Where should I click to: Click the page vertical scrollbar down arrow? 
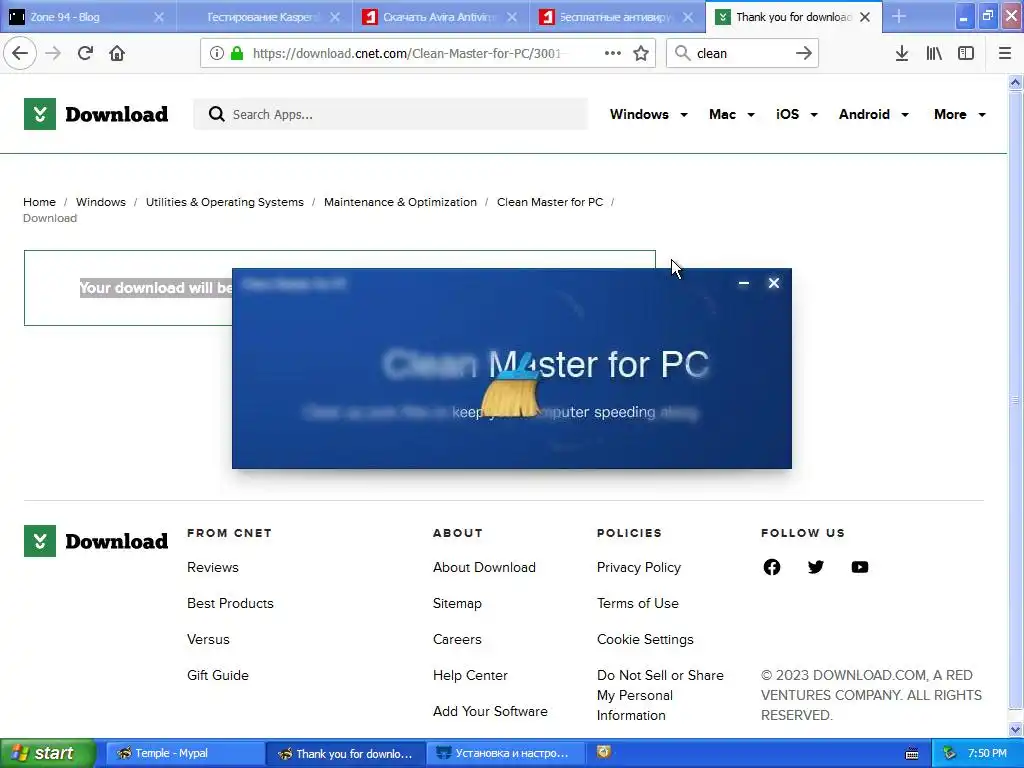(x=1015, y=729)
